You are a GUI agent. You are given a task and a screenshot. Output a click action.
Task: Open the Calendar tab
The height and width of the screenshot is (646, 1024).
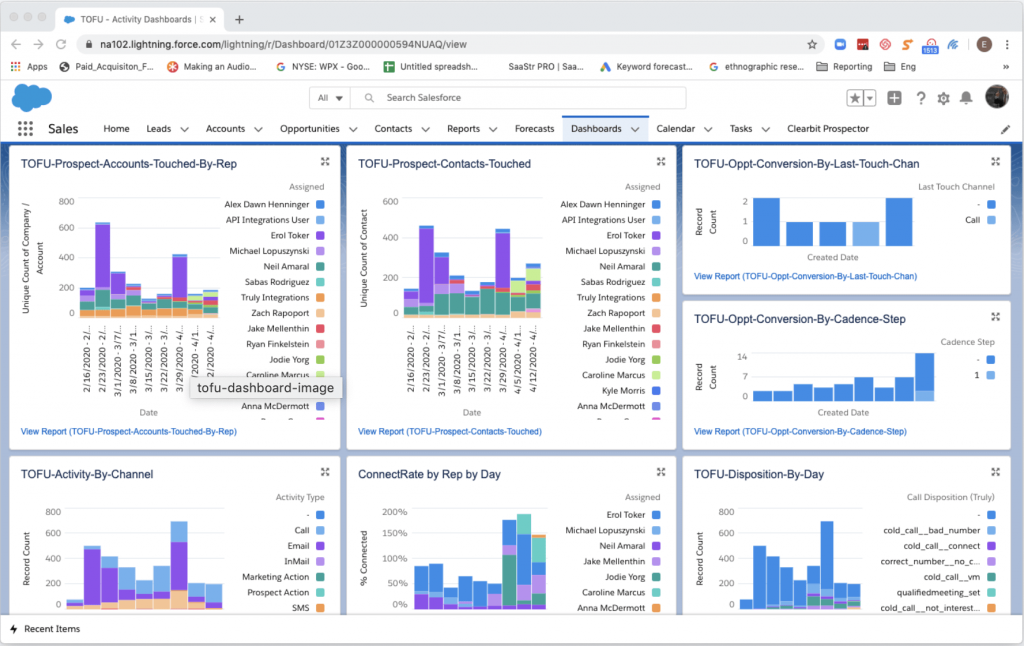(675, 129)
